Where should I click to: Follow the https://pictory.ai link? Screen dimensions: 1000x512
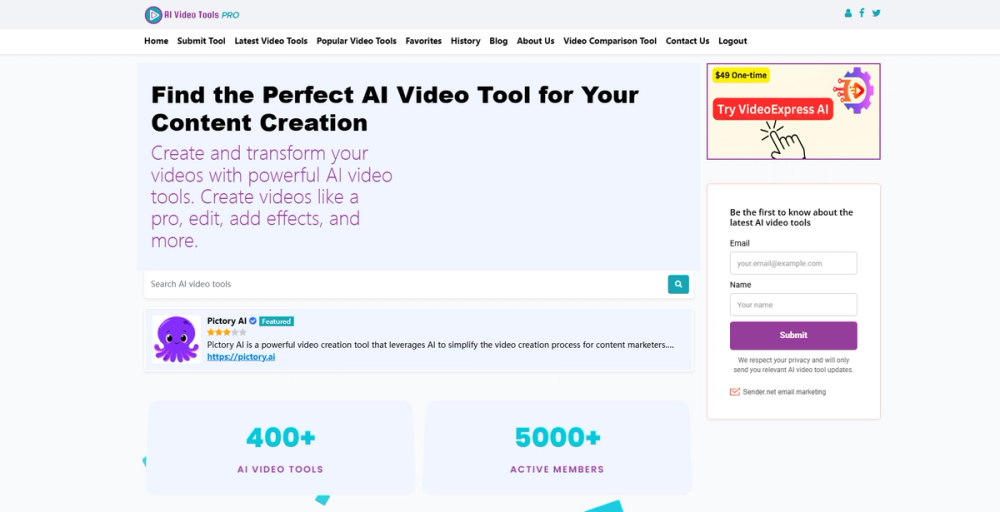[241, 357]
